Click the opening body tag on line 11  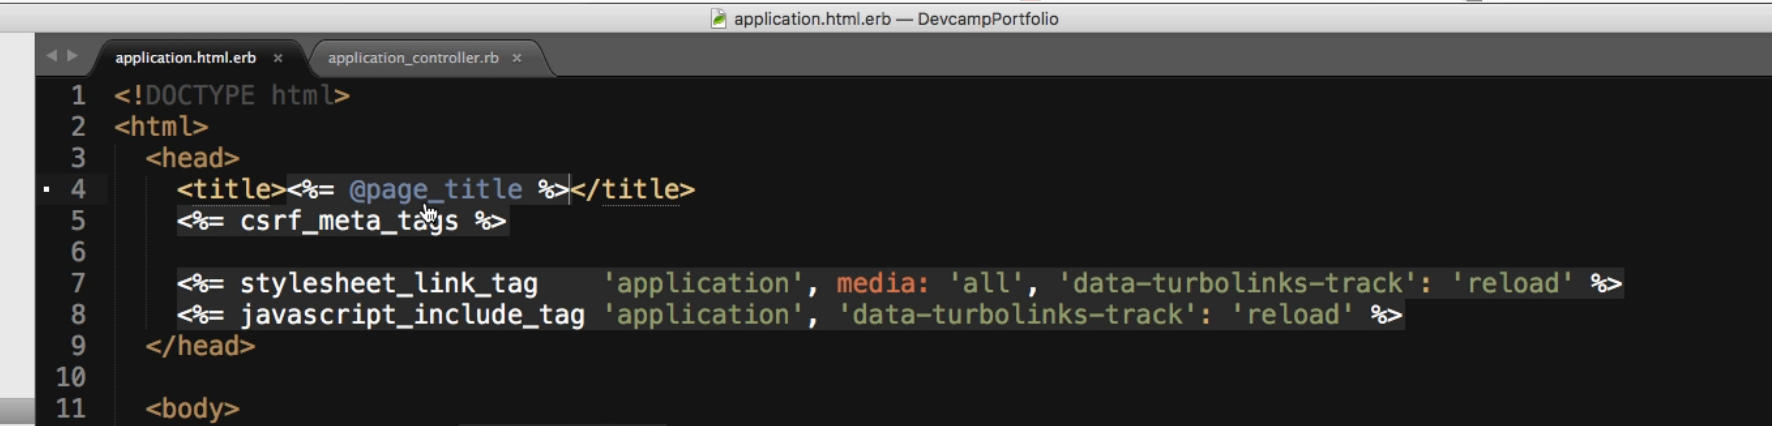tap(192, 408)
